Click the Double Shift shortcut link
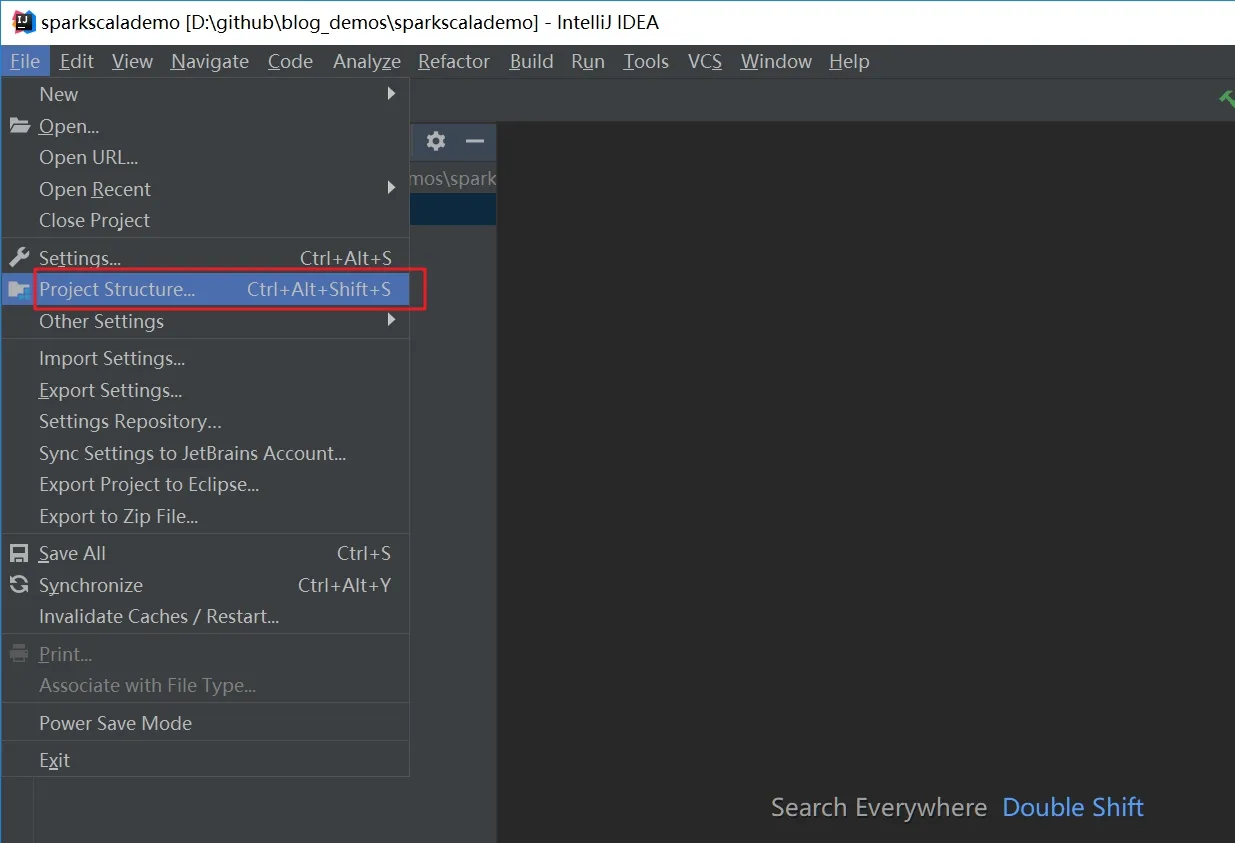This screenshot has width=1235, height=843. pyautogui.click(x=1073, y=807)
